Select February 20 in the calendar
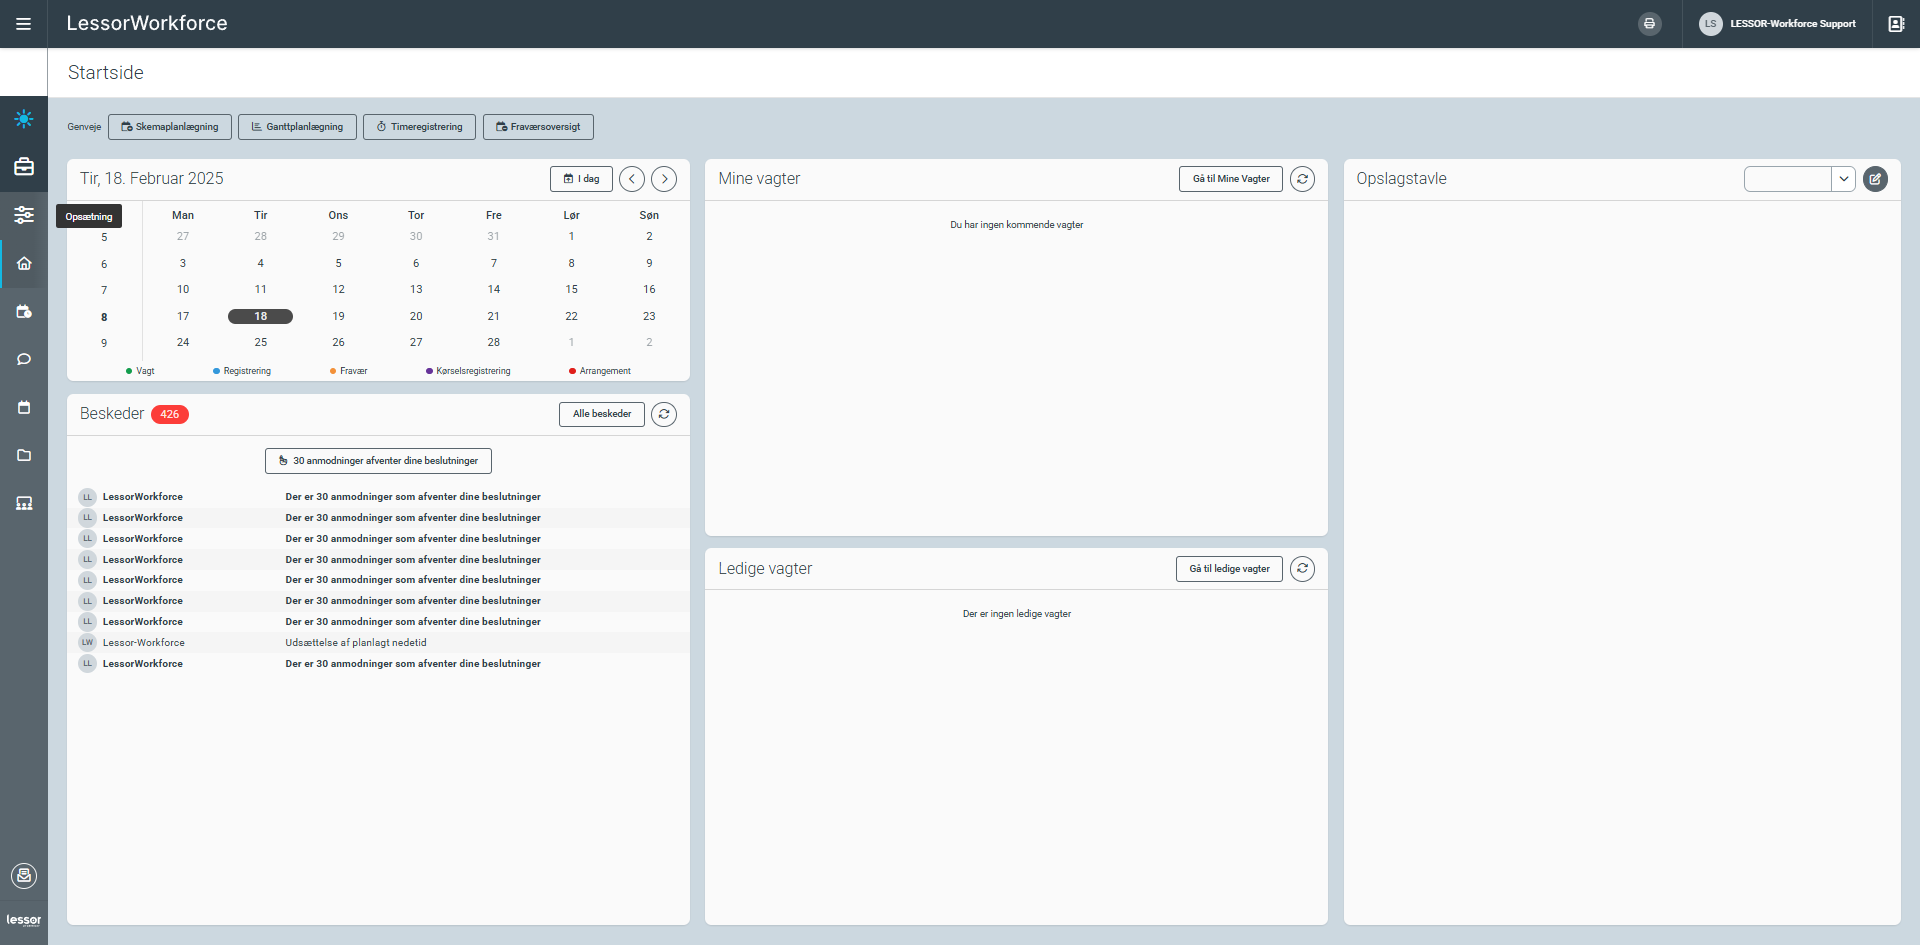The image size is (1920, 945). coord(416,316)
